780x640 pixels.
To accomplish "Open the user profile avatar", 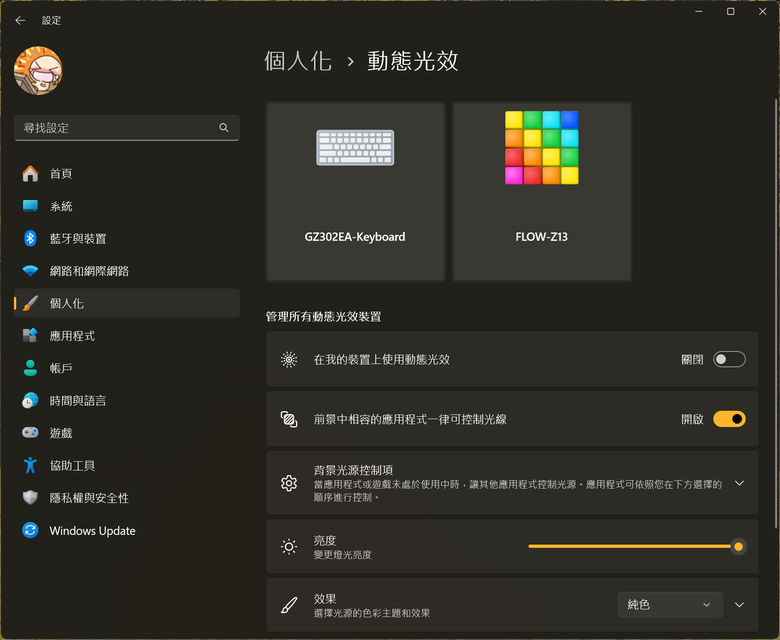I will click(38, 71).
